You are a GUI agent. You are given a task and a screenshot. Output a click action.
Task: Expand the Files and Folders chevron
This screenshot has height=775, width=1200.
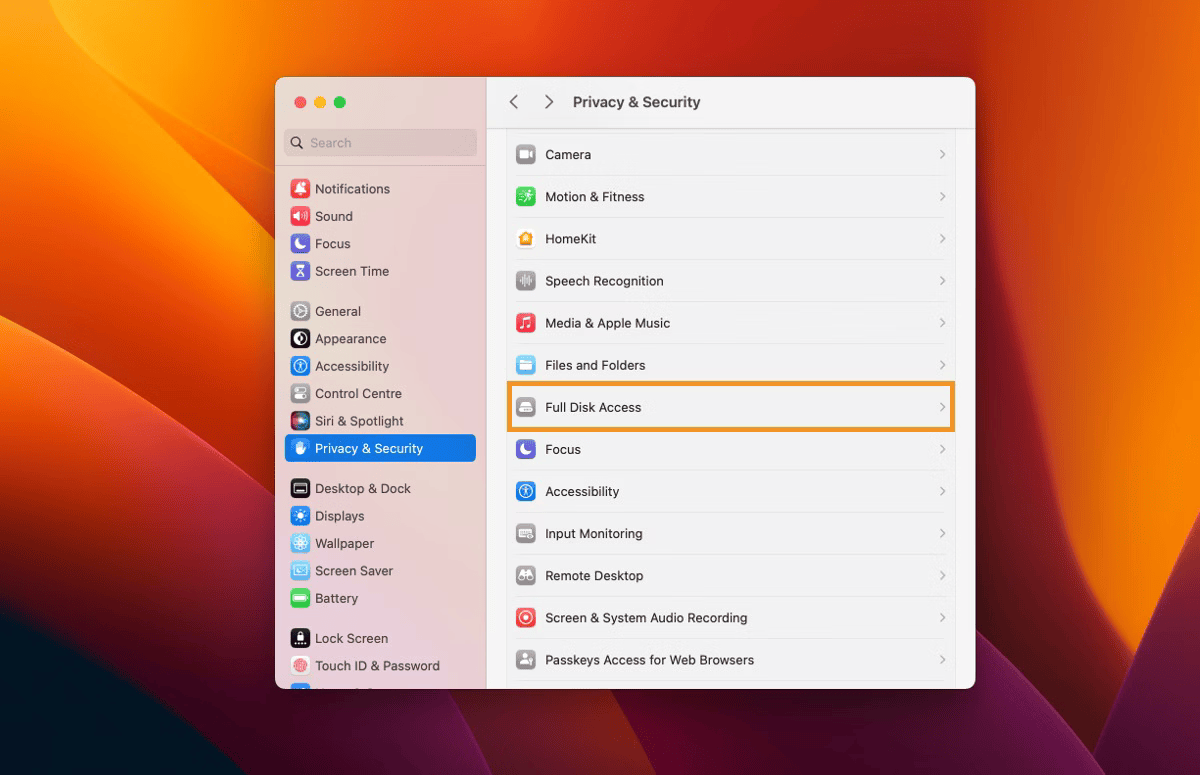(942, 365)
